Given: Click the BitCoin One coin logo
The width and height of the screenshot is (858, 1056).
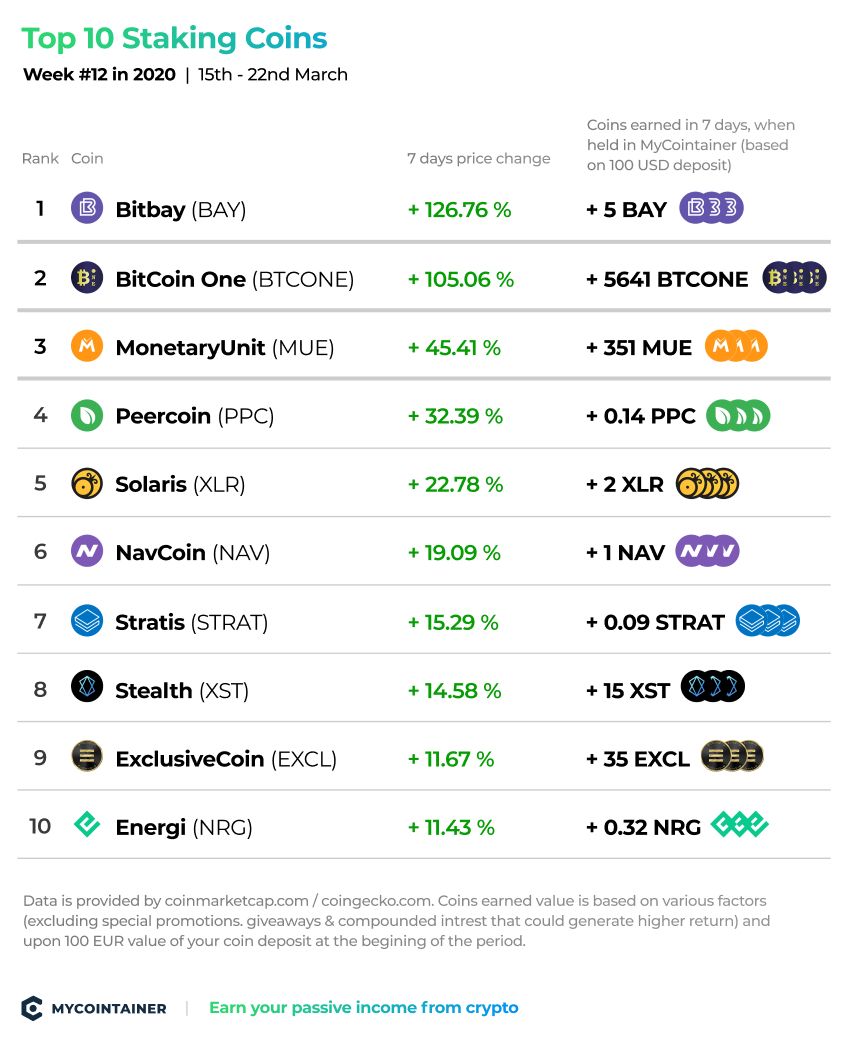Looking at the screenshot, I should click(87, 277).
